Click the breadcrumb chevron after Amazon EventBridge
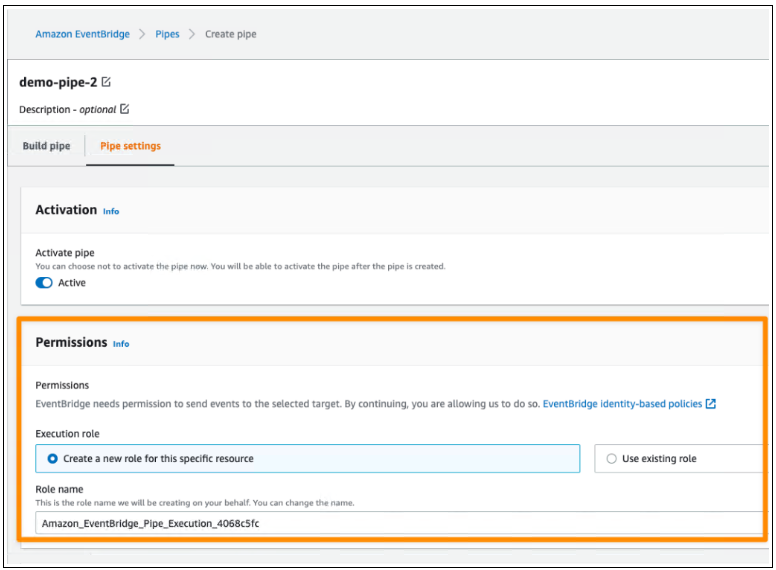The image size is (776, 570). click(142, 34)
